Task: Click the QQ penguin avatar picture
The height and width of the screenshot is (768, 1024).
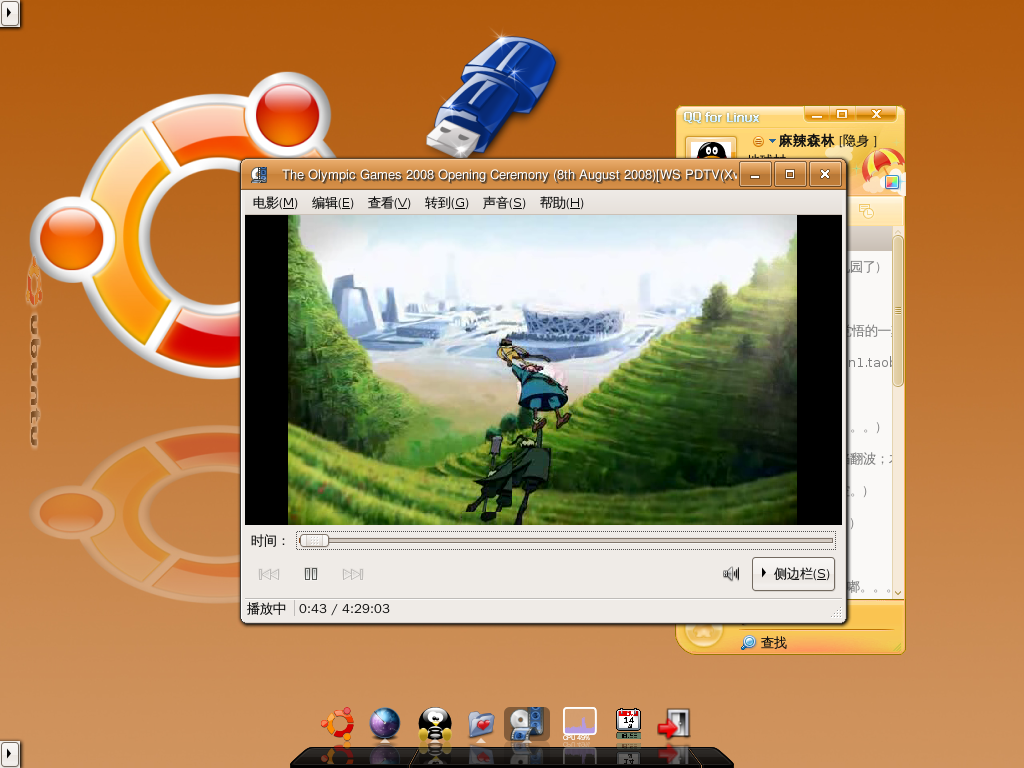Action: (711, 149)
